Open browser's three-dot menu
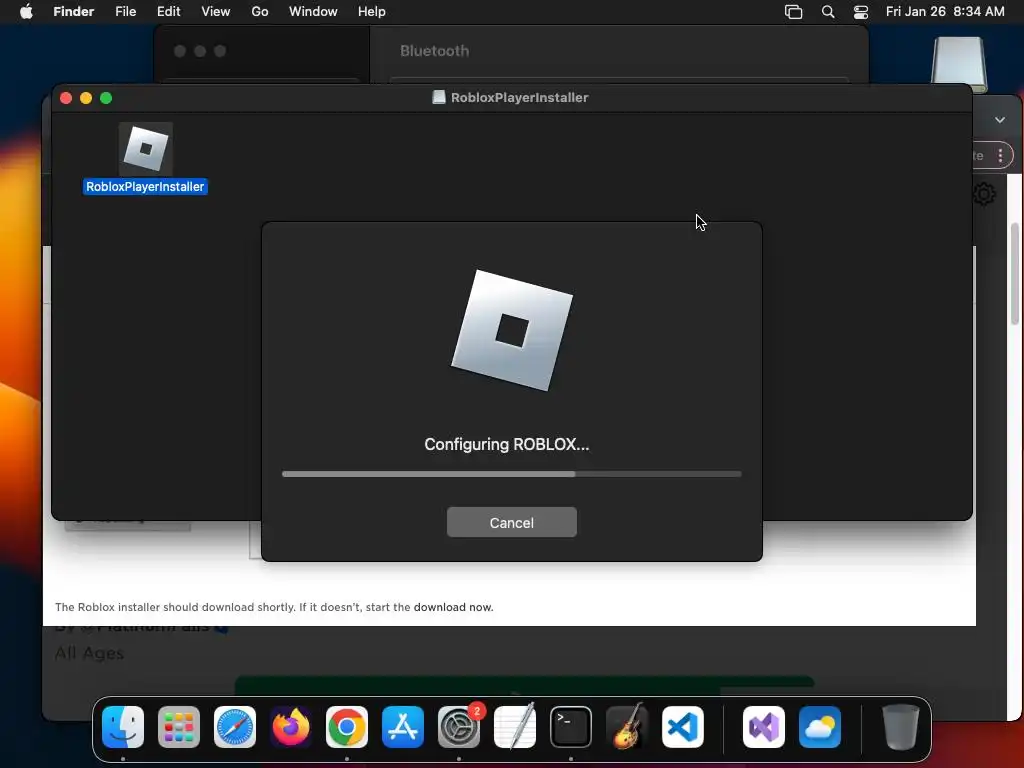Image resolution: width=1024 pixels, height=768 pixels. pyautogui.click(x=1000, y=155)
